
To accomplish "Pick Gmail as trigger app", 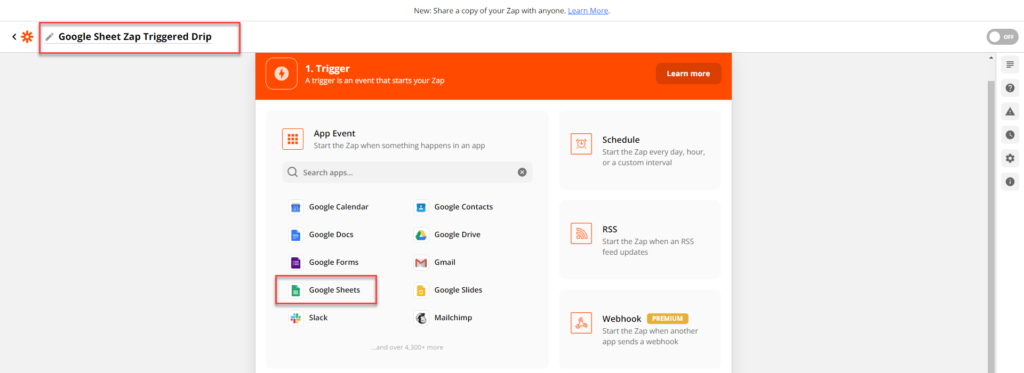I will [x=435, y=263].
